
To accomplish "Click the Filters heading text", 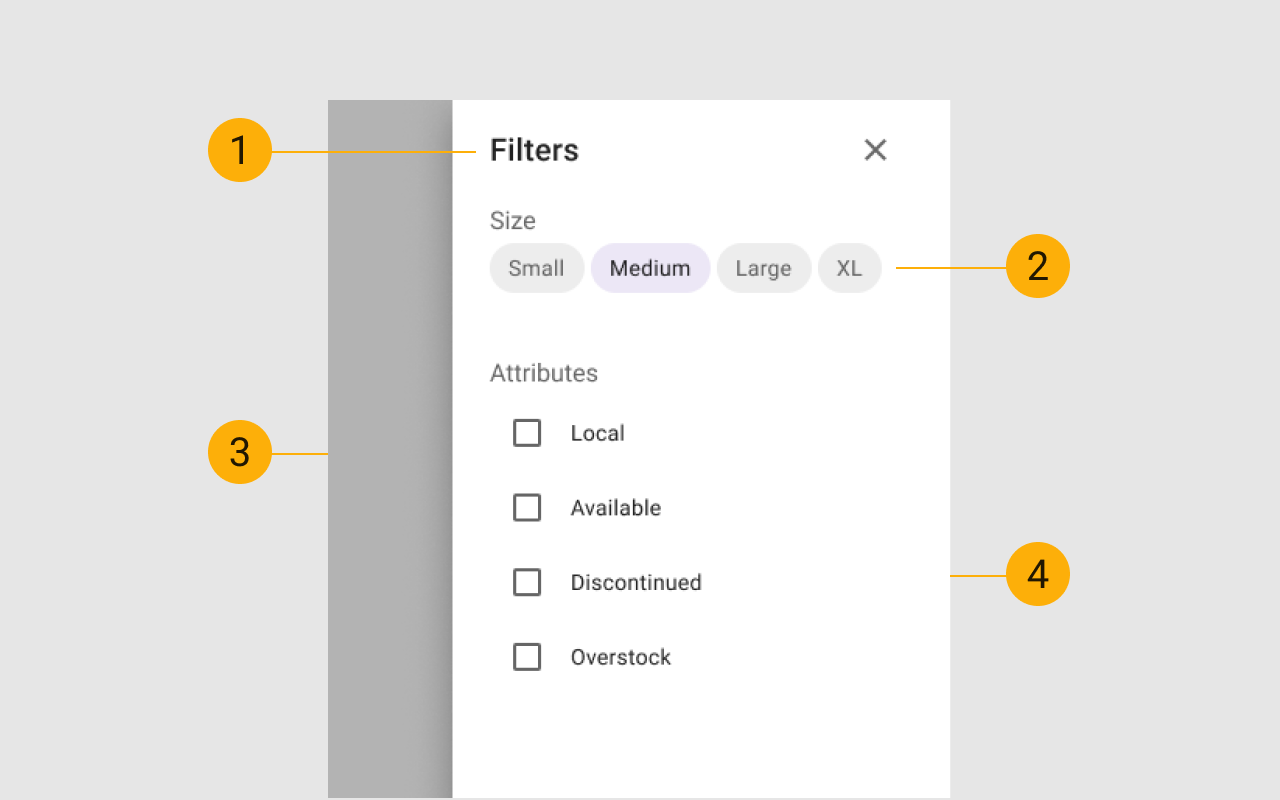I will 534,150.
